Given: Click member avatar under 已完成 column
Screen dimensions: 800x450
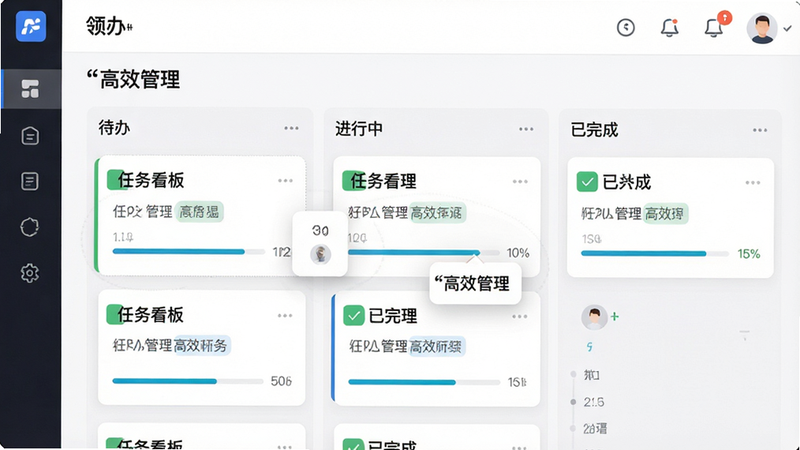Looking at the screenshot, I should [594, 317].
